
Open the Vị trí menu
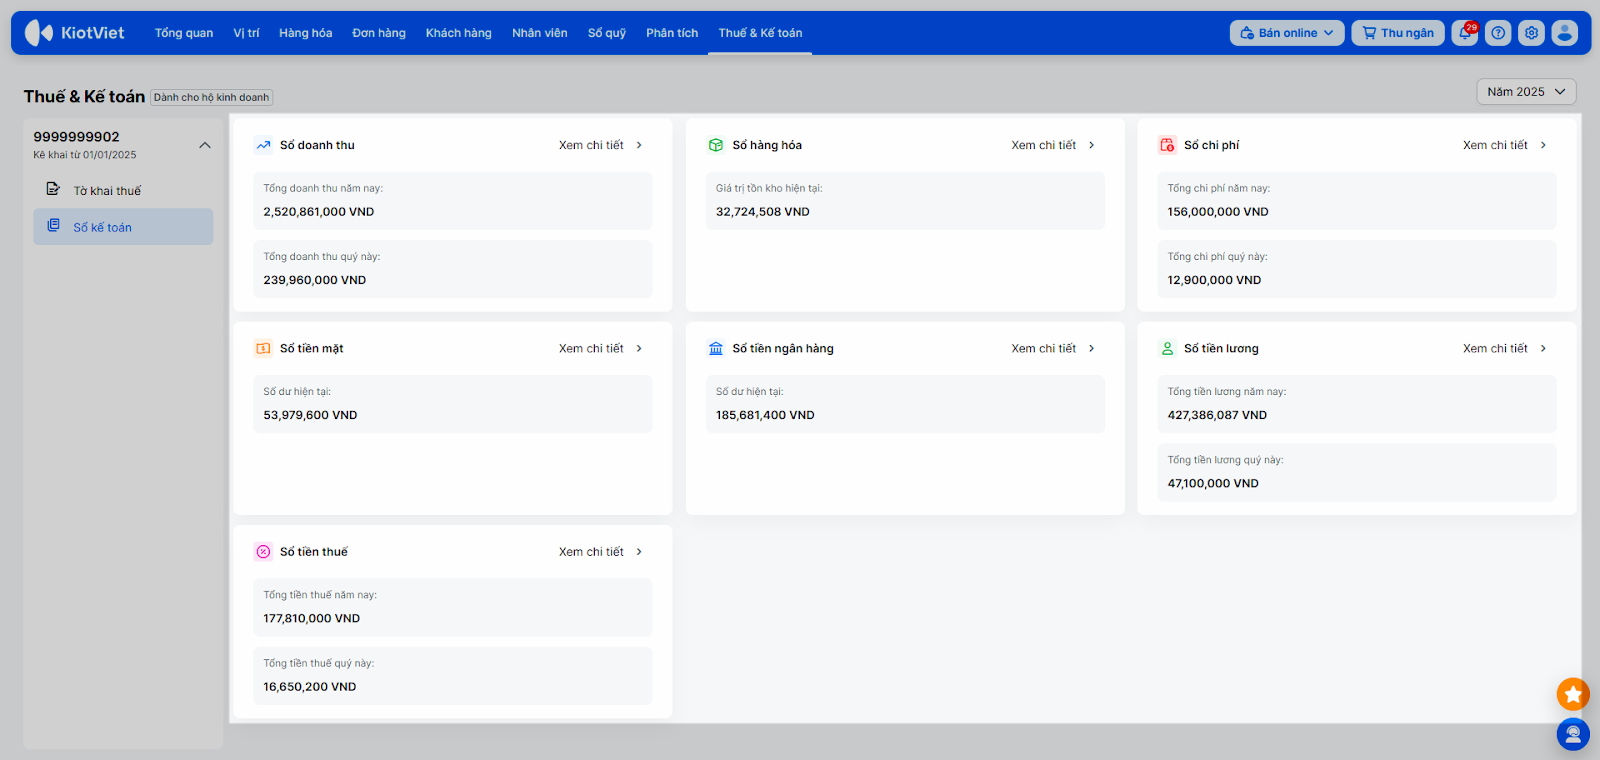246,33
